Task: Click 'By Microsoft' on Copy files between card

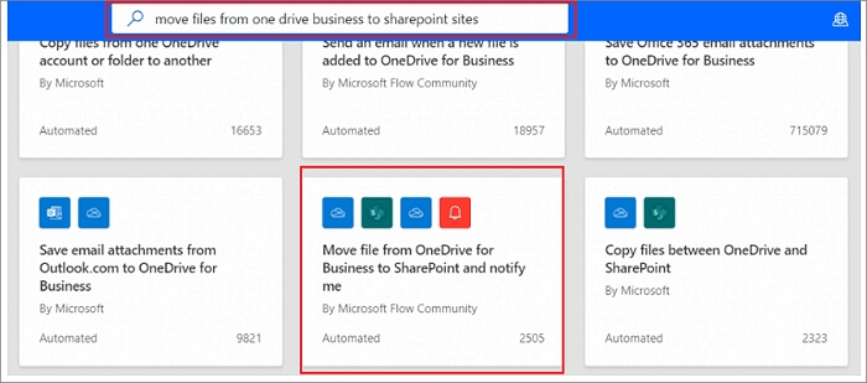Action: [x=637, y=290]
